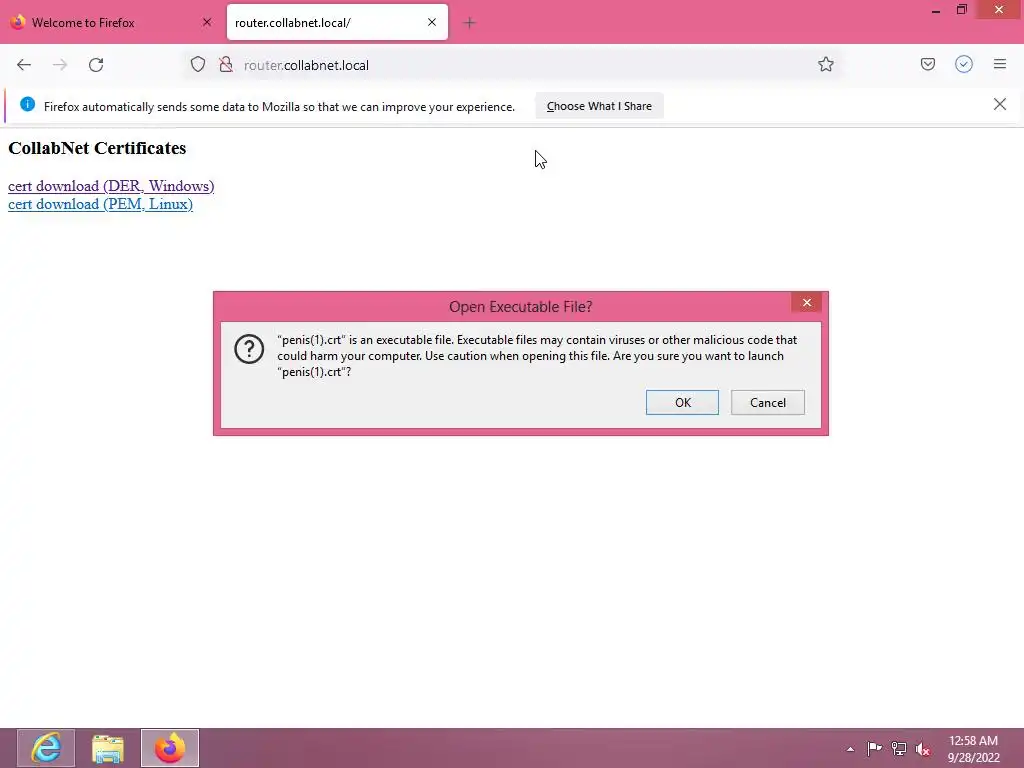1024x768 pixels.
Task: Click the forward navigation arrow
Action: [x=60, y=65]
